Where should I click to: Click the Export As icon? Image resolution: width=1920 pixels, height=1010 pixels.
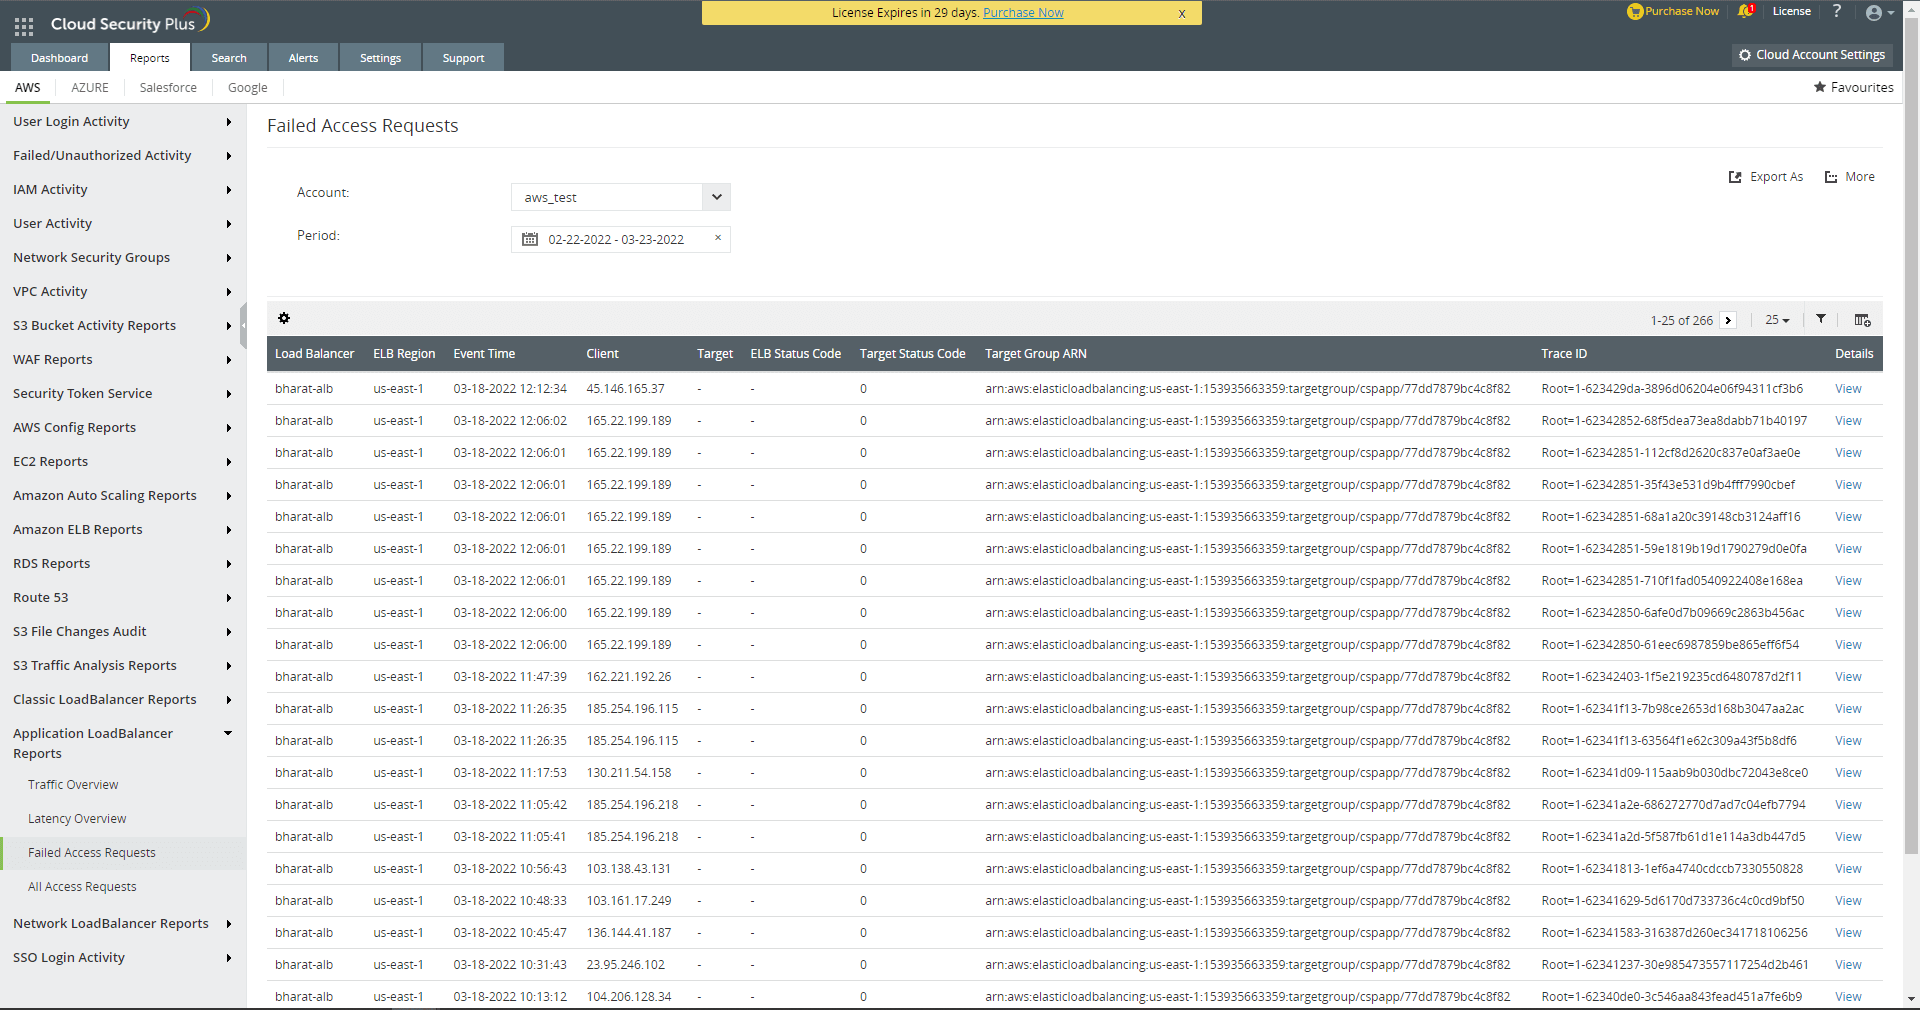click(1735, 177)
